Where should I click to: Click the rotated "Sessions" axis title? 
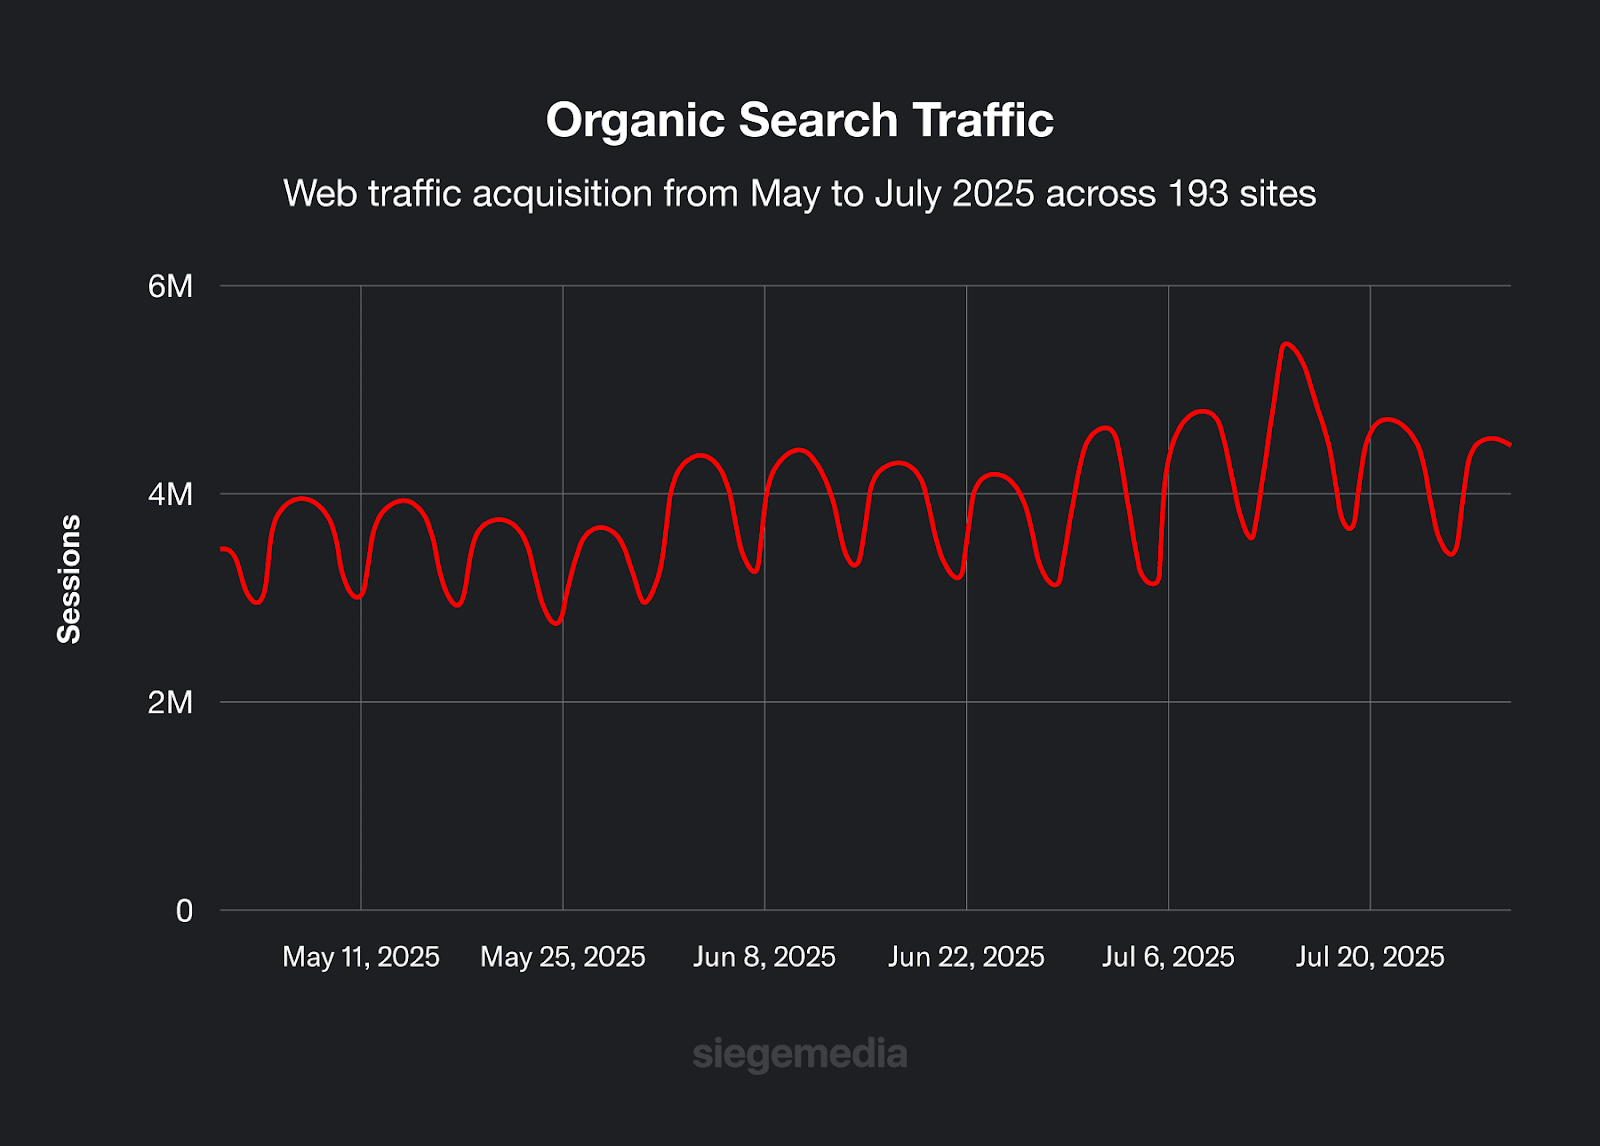pyautogui.click(x=69, y=579)
